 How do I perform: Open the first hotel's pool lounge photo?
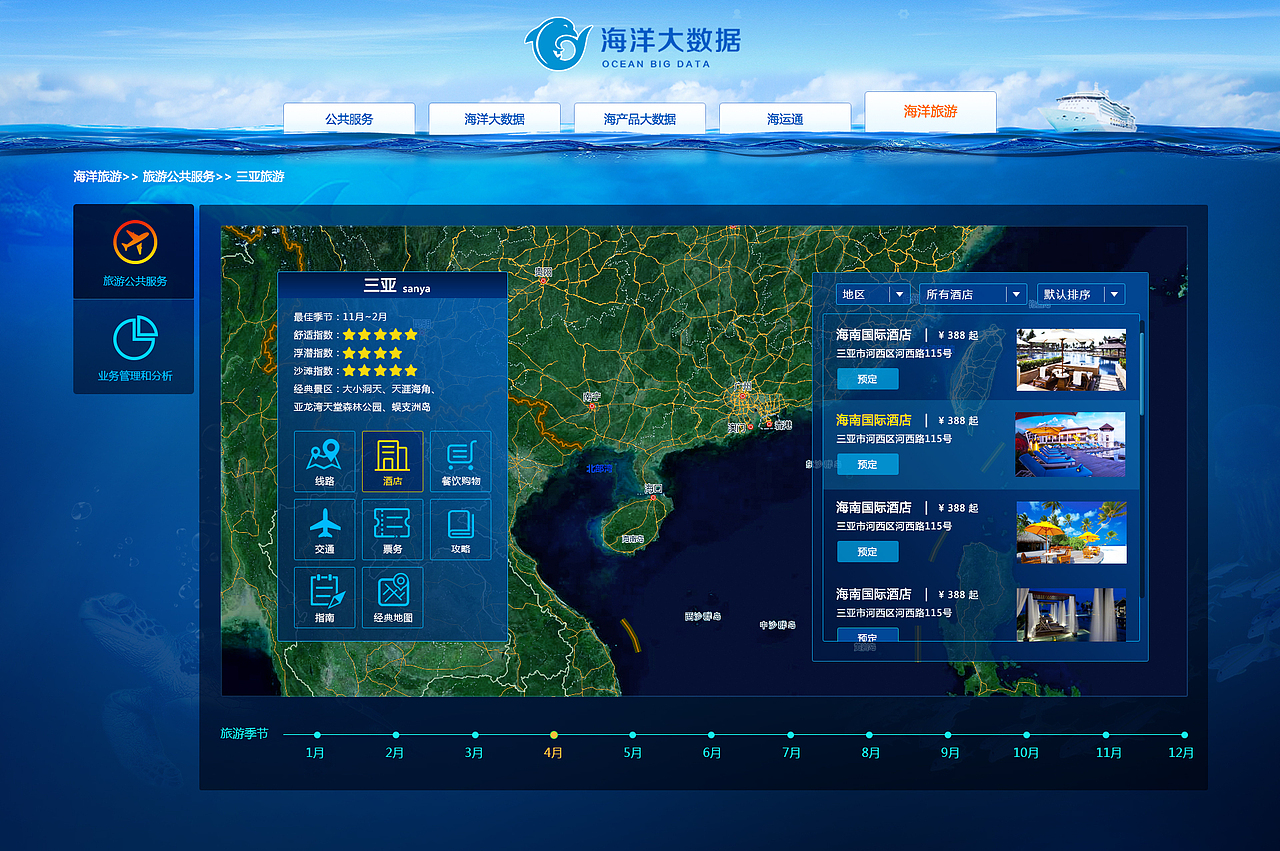tap(1071, 360)
